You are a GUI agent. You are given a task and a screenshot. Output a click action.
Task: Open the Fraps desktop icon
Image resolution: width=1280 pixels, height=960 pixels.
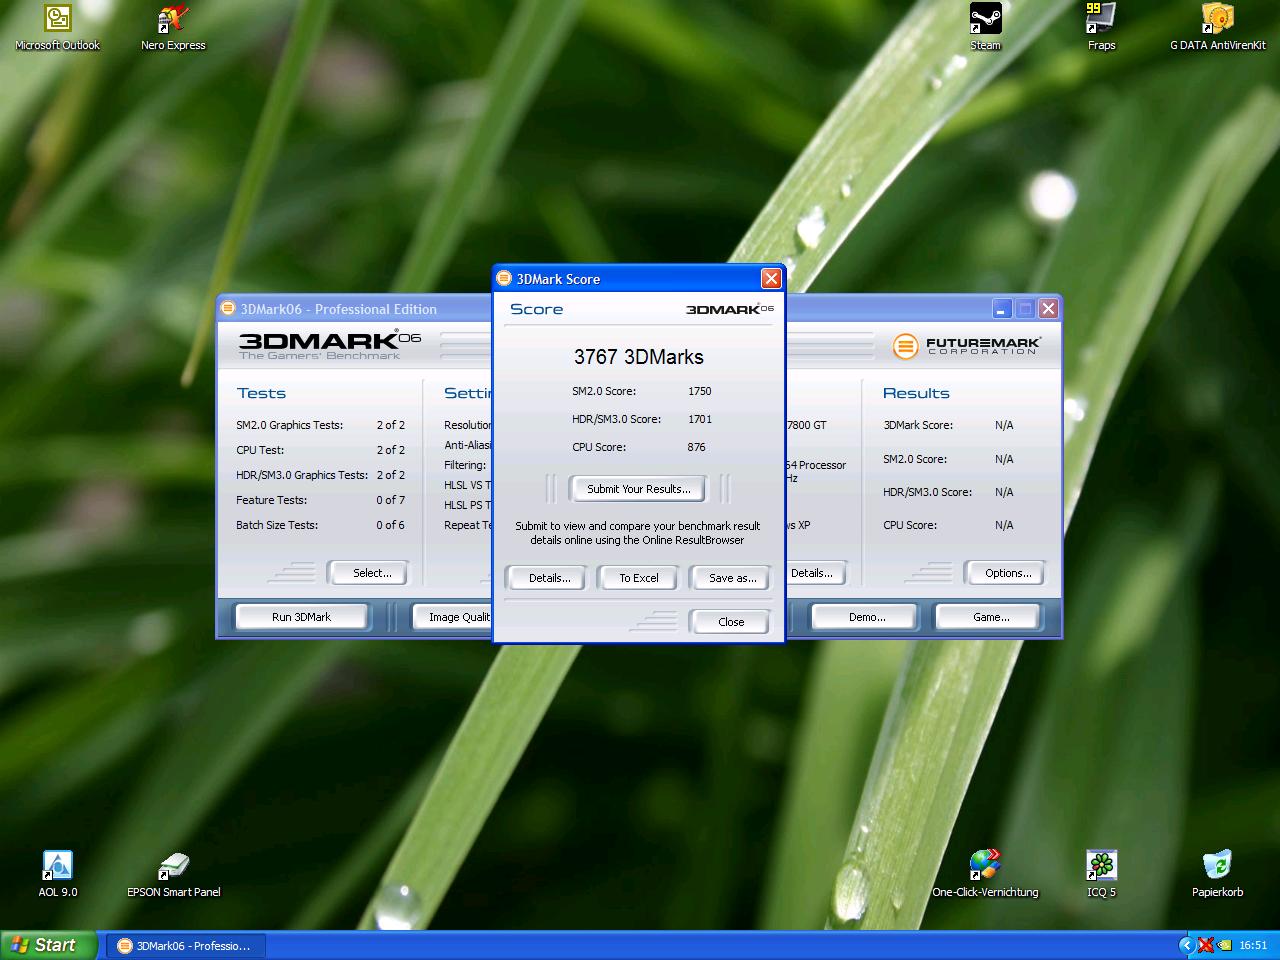coord(1101,27)
